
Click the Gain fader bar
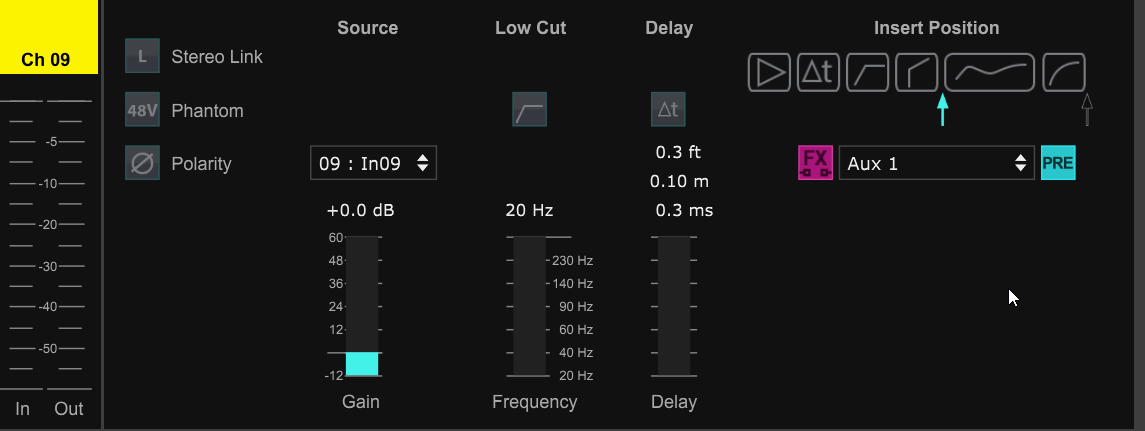361,306
